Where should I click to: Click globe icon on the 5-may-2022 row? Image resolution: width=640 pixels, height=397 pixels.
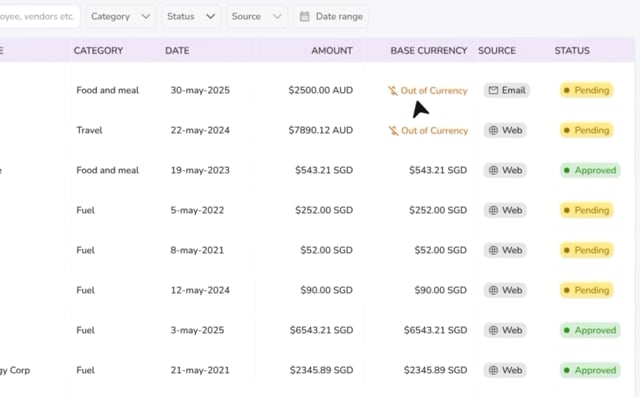(493, 210)
